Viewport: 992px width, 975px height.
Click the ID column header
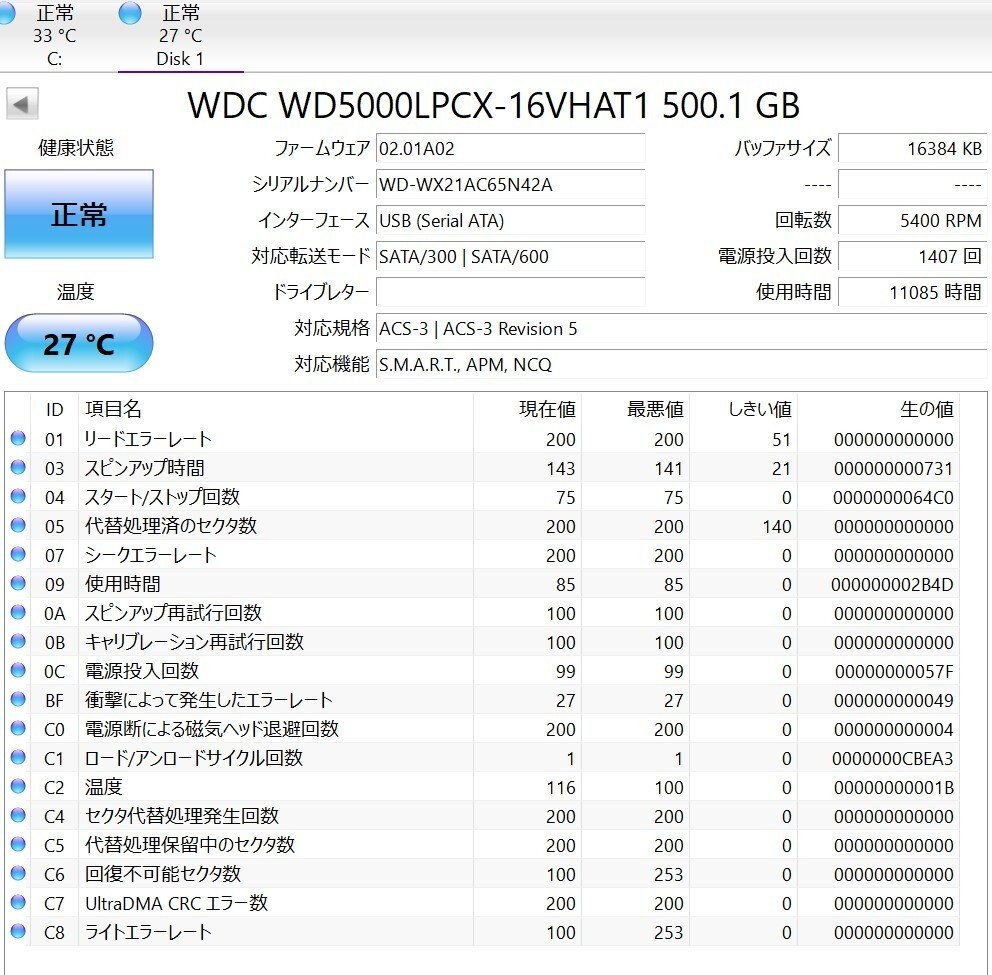(54, 409)
